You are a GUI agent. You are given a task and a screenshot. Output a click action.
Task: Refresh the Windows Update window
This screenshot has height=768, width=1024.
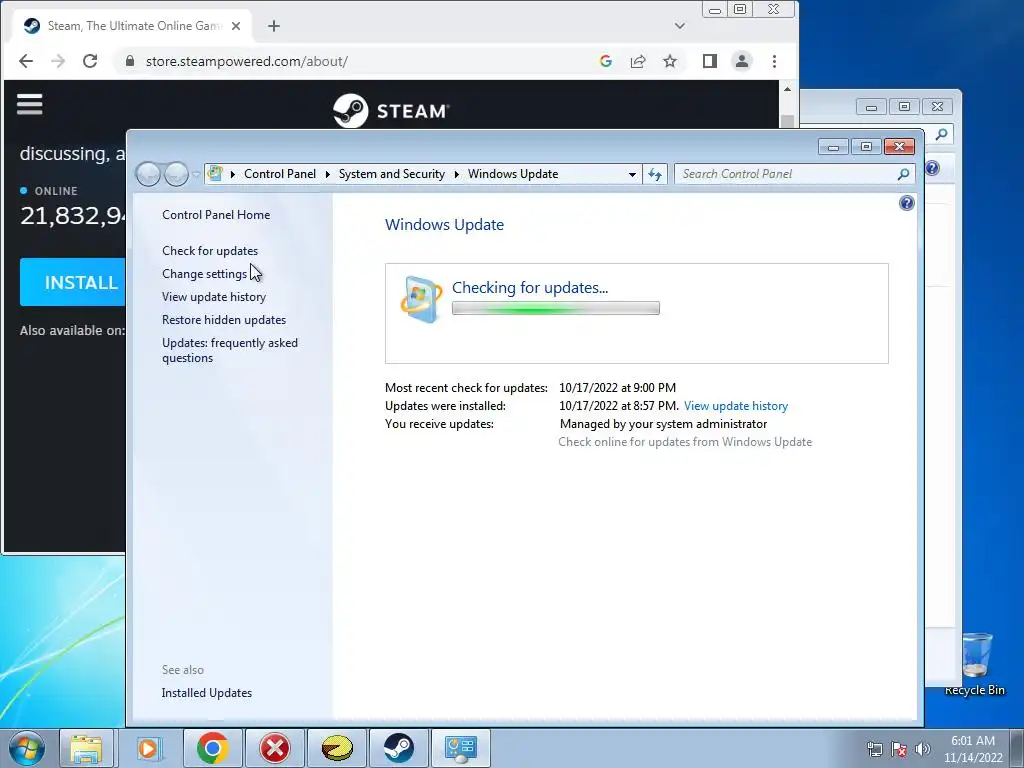pos(655,174)
